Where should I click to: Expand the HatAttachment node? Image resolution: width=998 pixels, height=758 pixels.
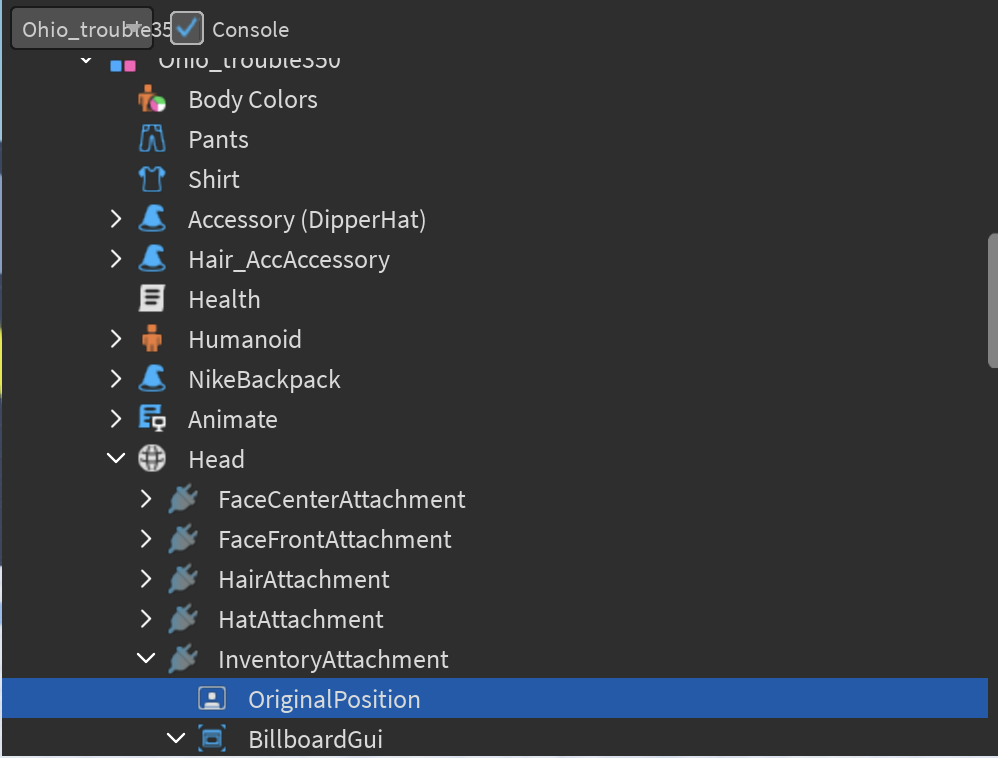pos(146,619)
